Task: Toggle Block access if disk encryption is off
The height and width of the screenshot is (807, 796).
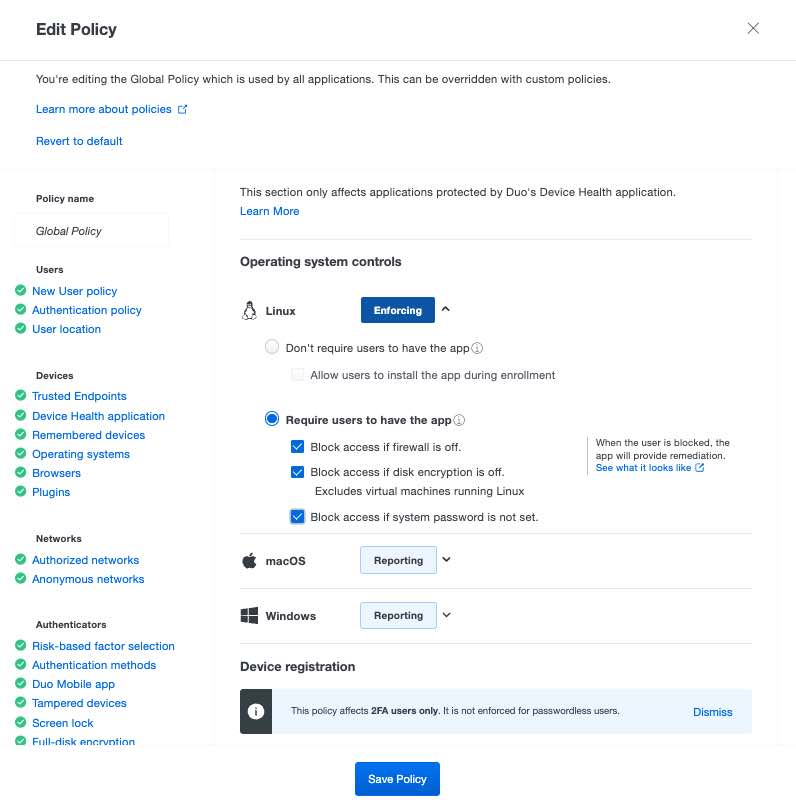Action: (297, 472)
